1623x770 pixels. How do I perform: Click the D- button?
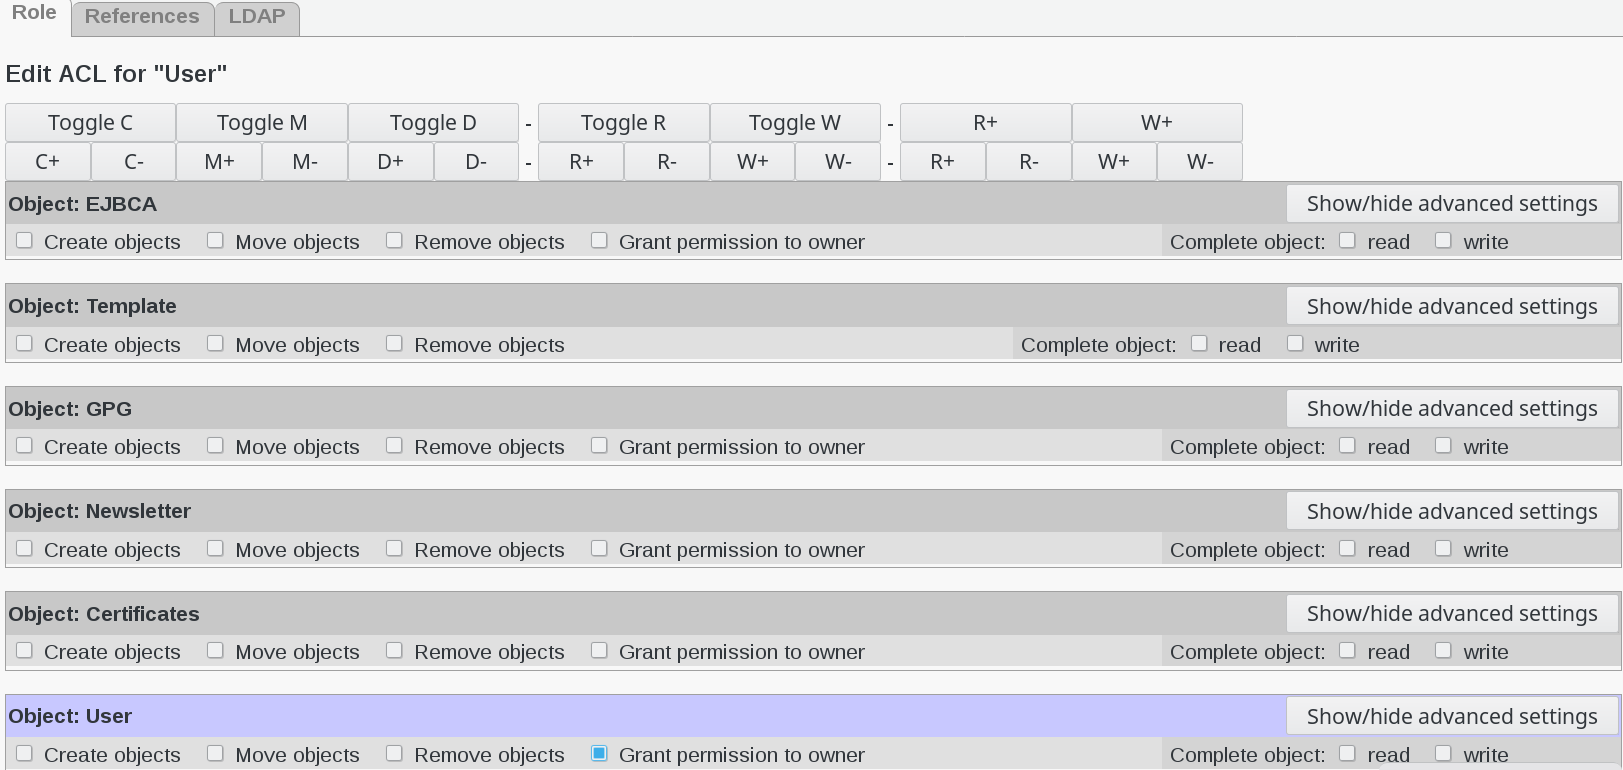tap(476, 162)
